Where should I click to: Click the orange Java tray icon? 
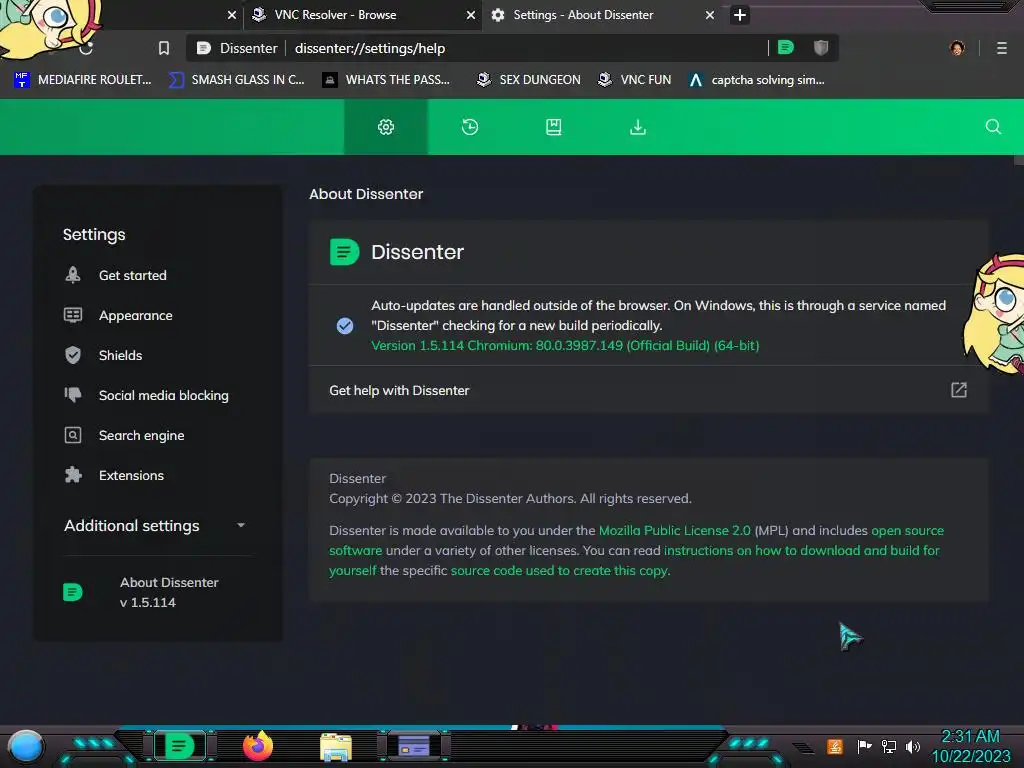pyautogui.click(x=835, y=746)
